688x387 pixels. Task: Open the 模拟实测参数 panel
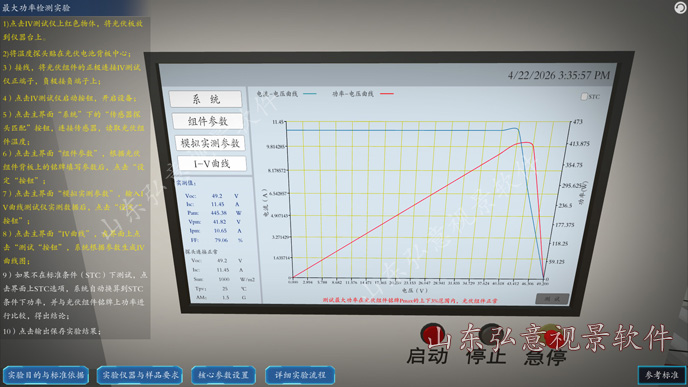point(210,143)
